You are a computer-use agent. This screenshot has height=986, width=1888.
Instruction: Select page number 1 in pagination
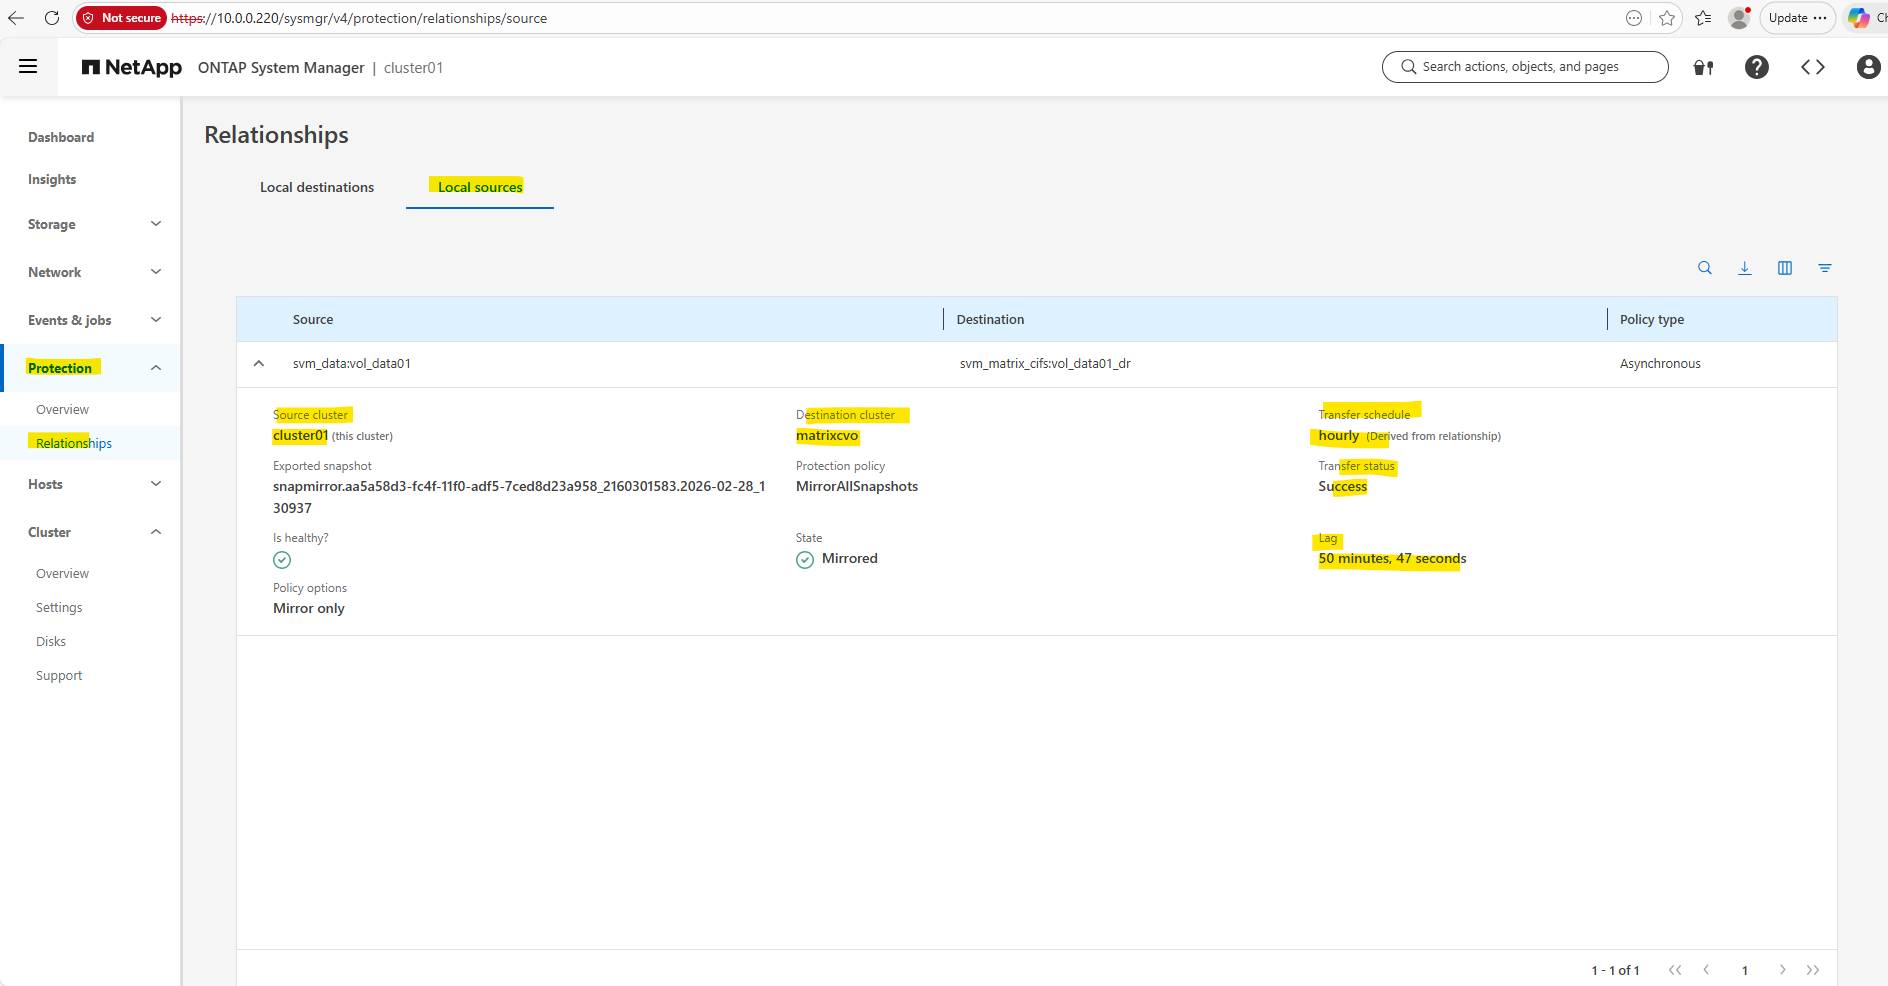click(x=1745, y=970)
